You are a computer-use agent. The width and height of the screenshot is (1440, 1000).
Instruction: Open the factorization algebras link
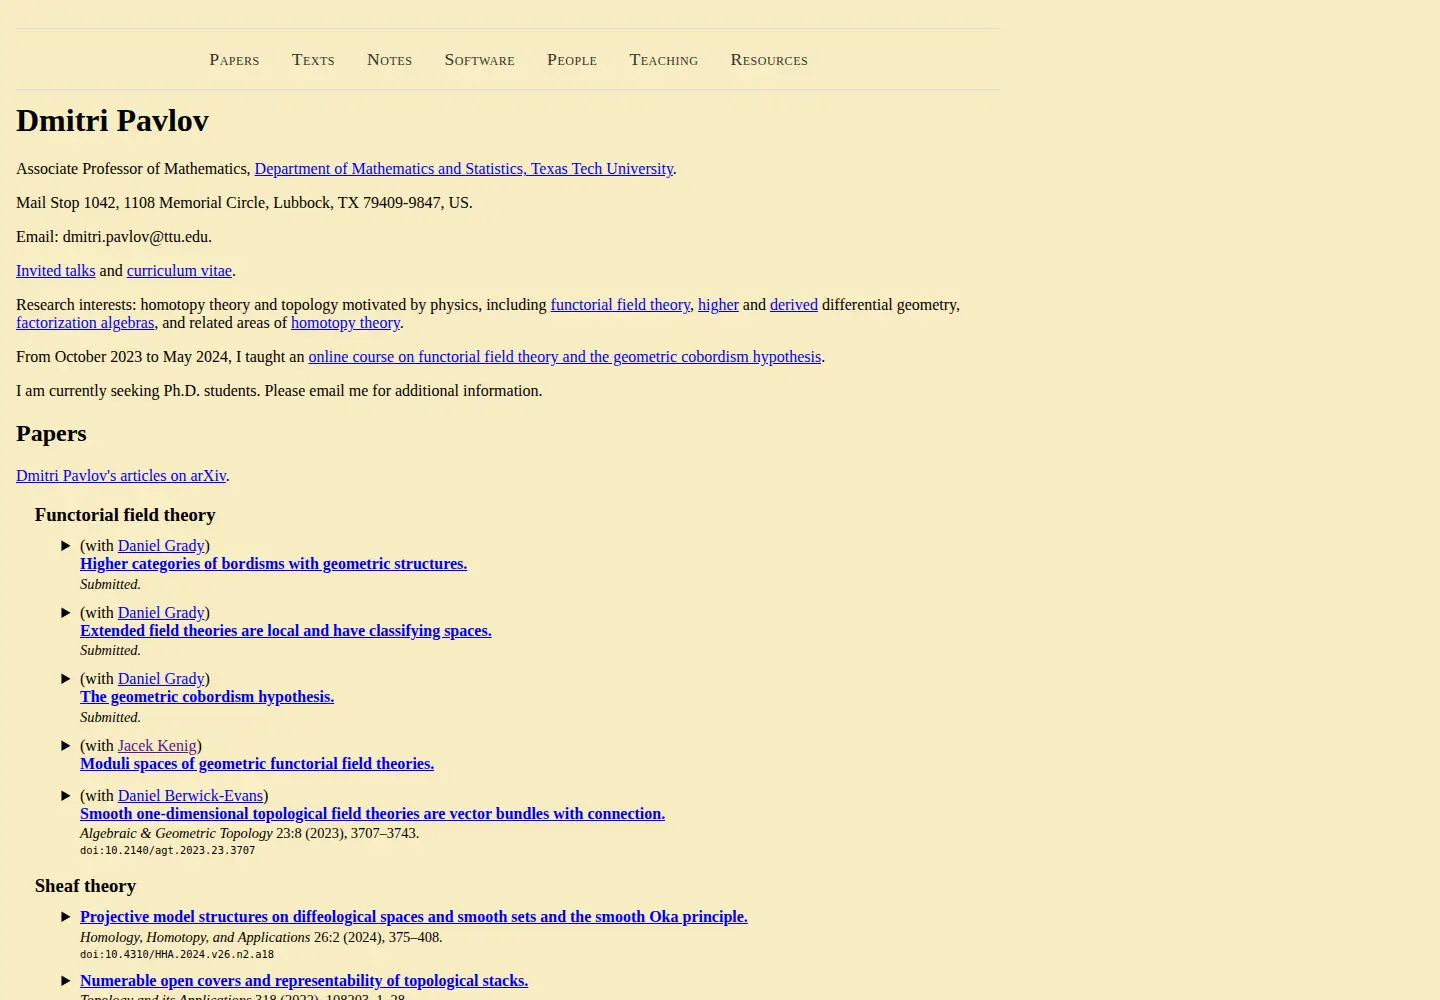click(x=85, y=323)
